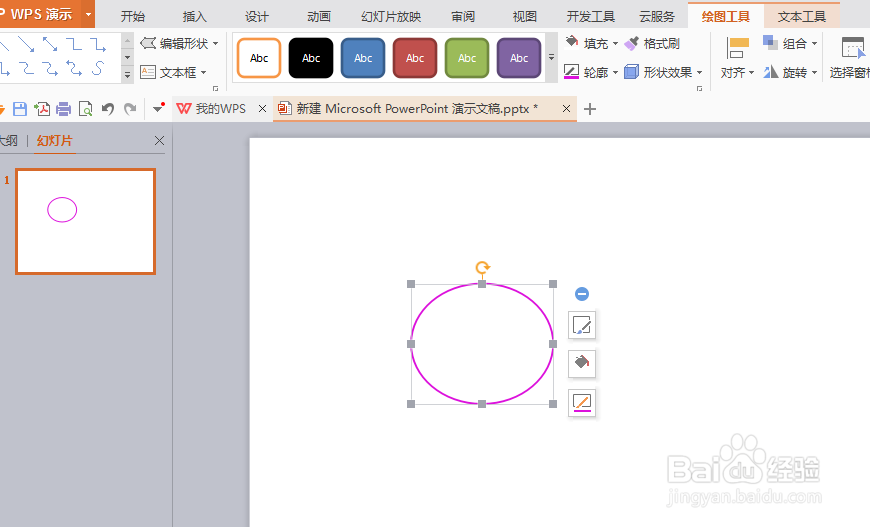Open the 视图 ribbon tab
The height and width of the screenshot is (527, 870).
pos(524,17)
